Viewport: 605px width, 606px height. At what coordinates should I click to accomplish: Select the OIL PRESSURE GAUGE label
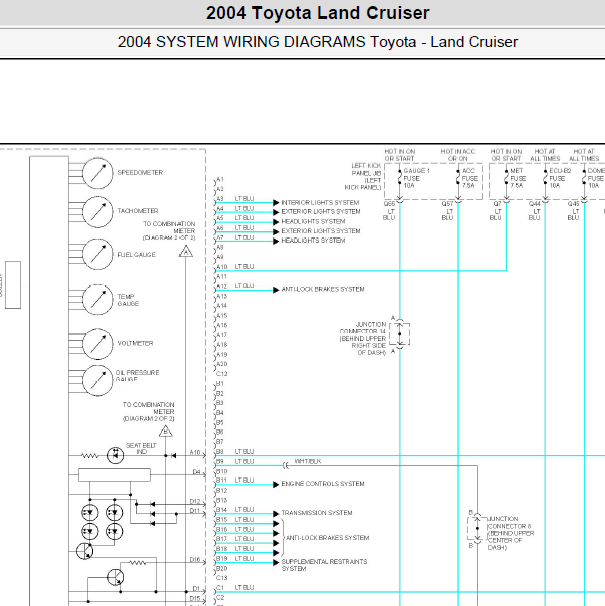pyautogui.click(x=137, y=376)
